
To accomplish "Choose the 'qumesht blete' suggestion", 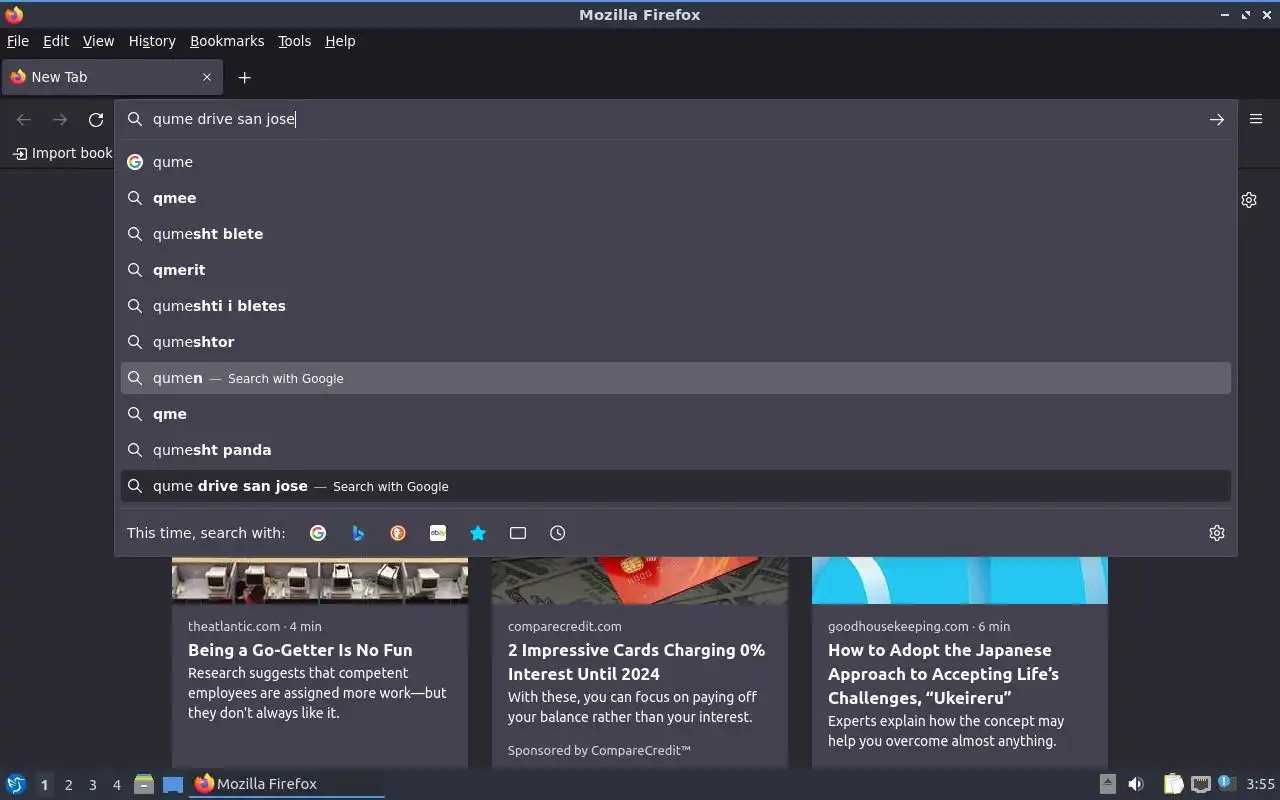I will click(675, 234).
